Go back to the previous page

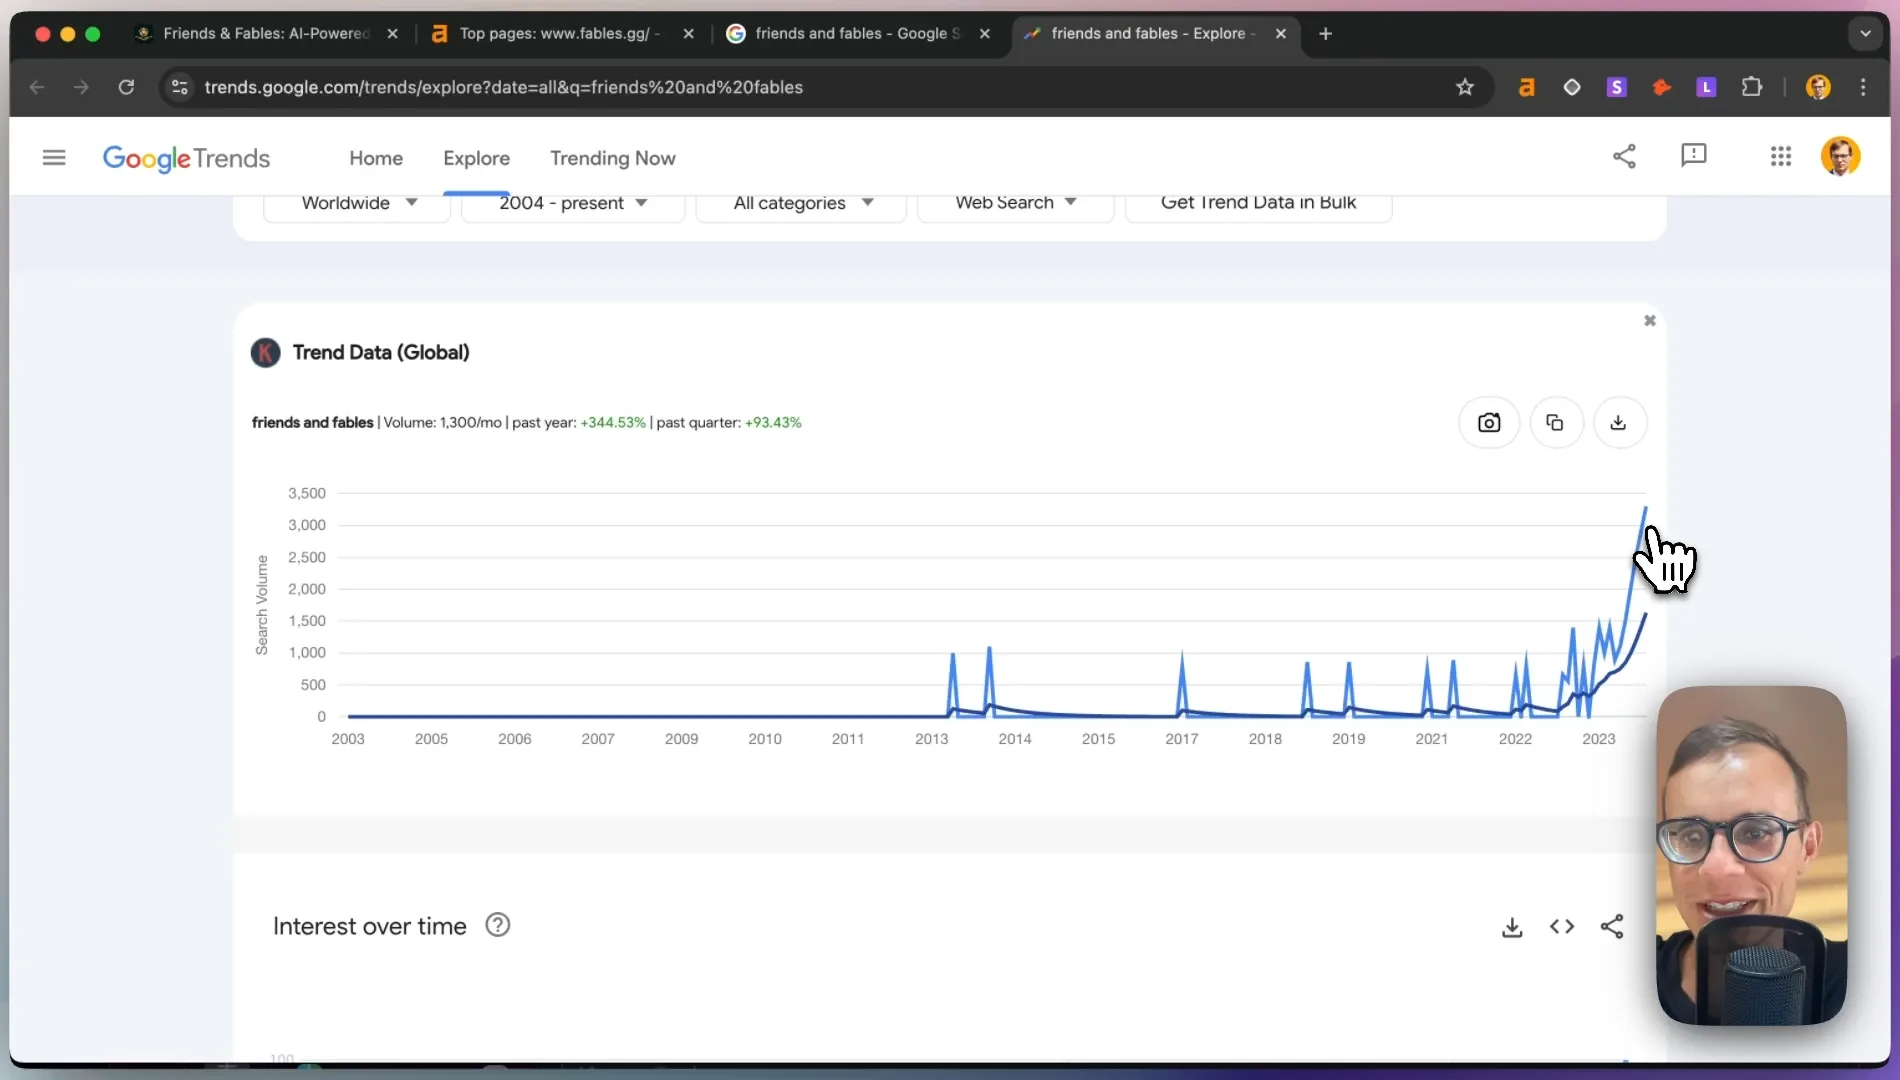click(37, 87)
